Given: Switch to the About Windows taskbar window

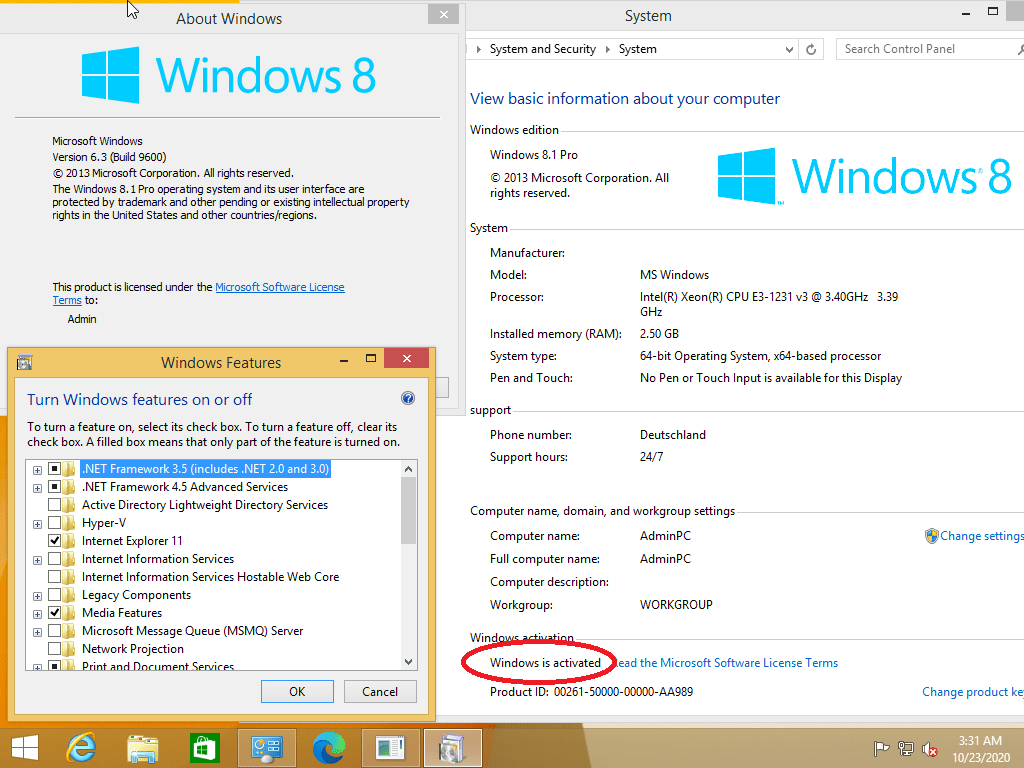Looking at the screenshot, I should point(391,748).
